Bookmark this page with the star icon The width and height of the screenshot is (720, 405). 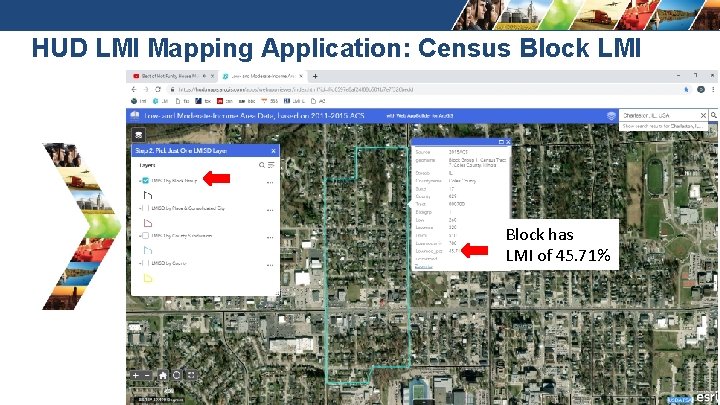686,90
